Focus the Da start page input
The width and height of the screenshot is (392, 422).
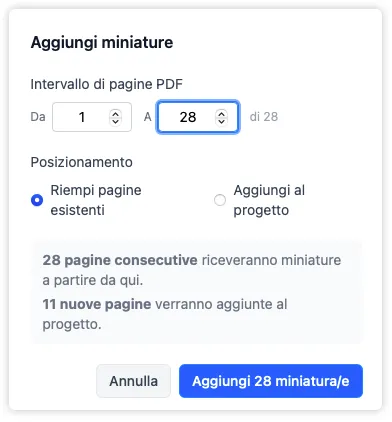pos(92,117)
